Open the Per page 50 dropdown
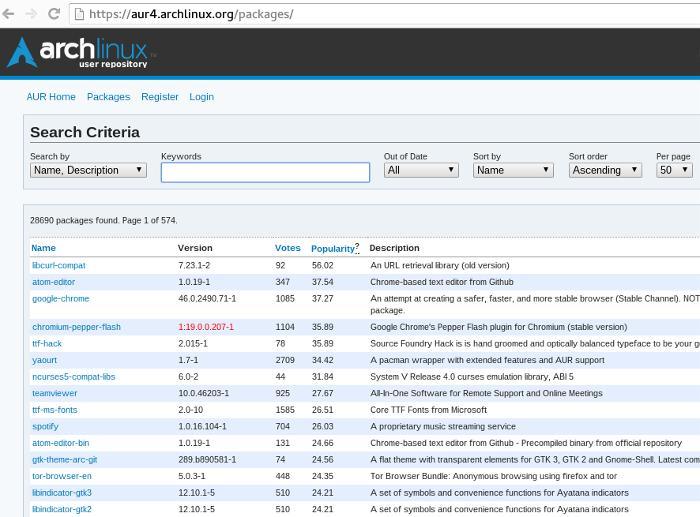Screen dimensions: 700x517 [x=674, y=170]
